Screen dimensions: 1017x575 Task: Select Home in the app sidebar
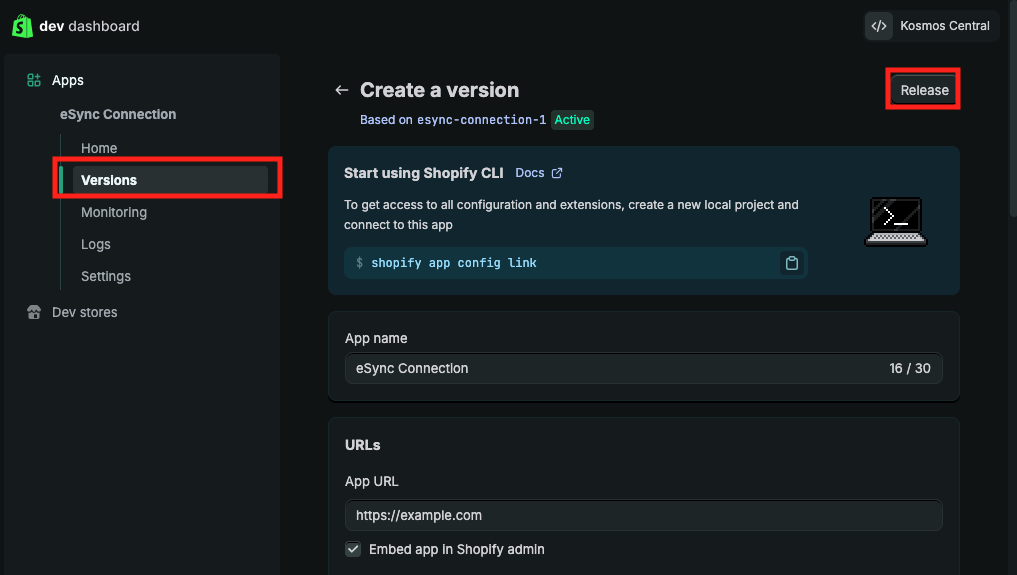(99, 148)
